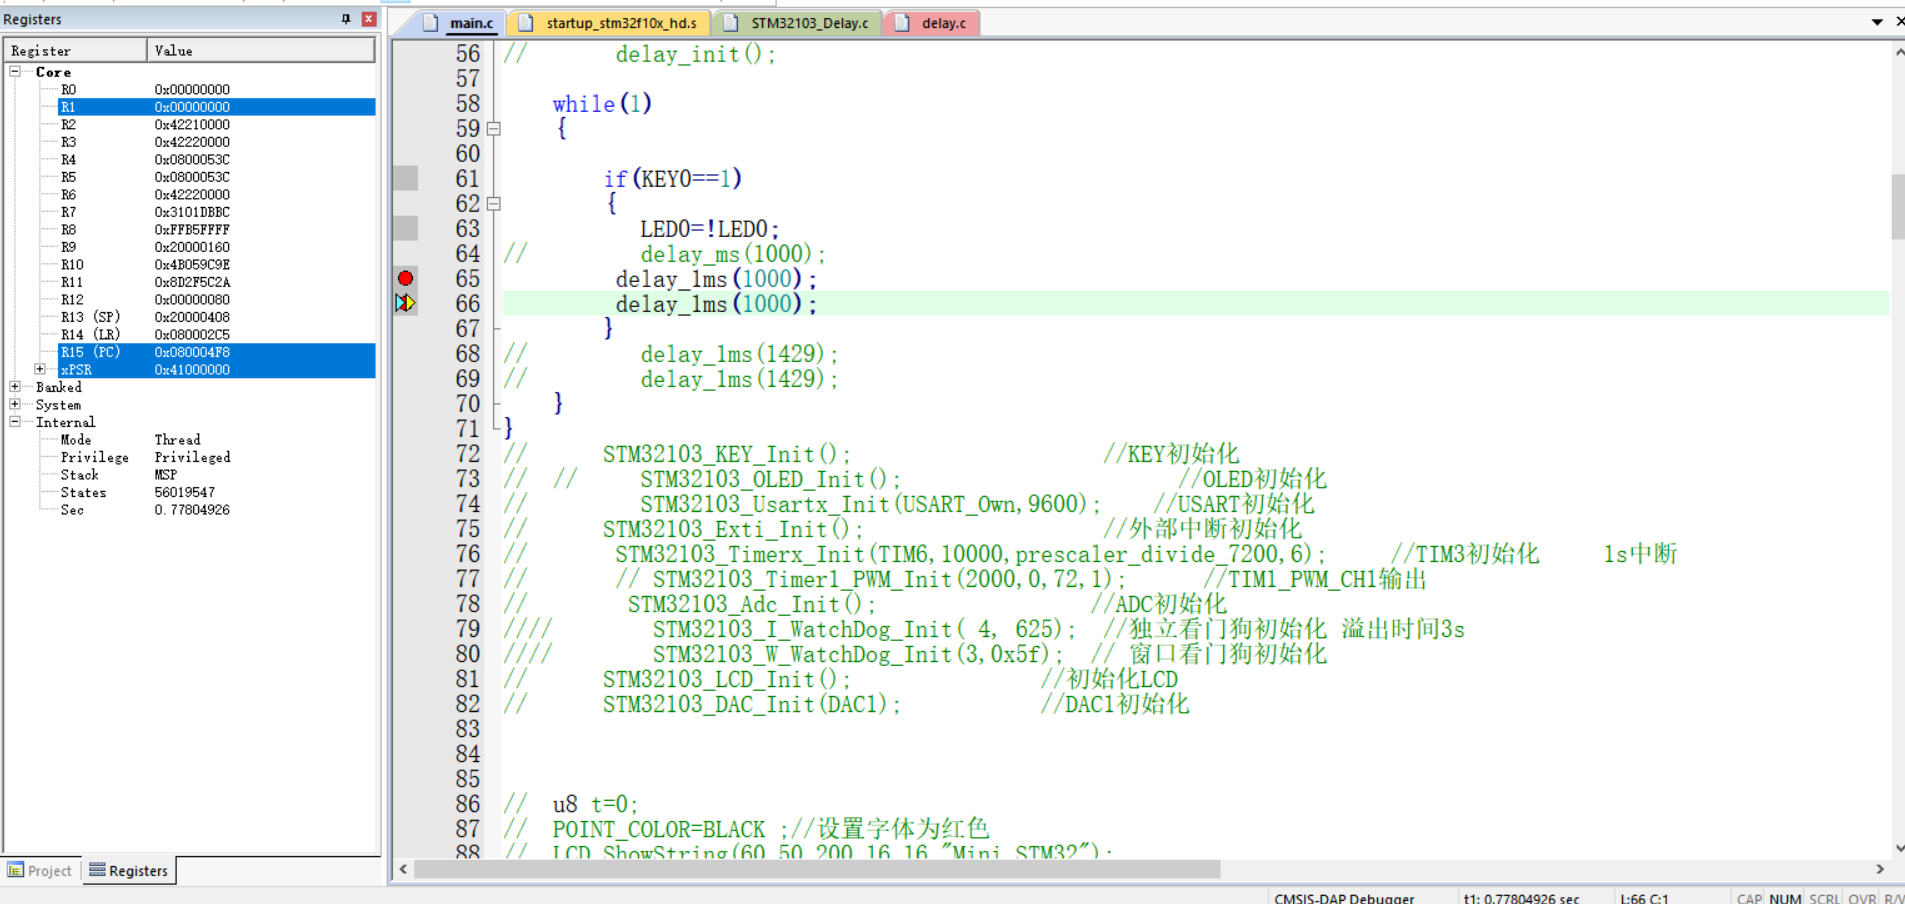
Task: Select the R2 register row
Action: (x=216, y=125)
